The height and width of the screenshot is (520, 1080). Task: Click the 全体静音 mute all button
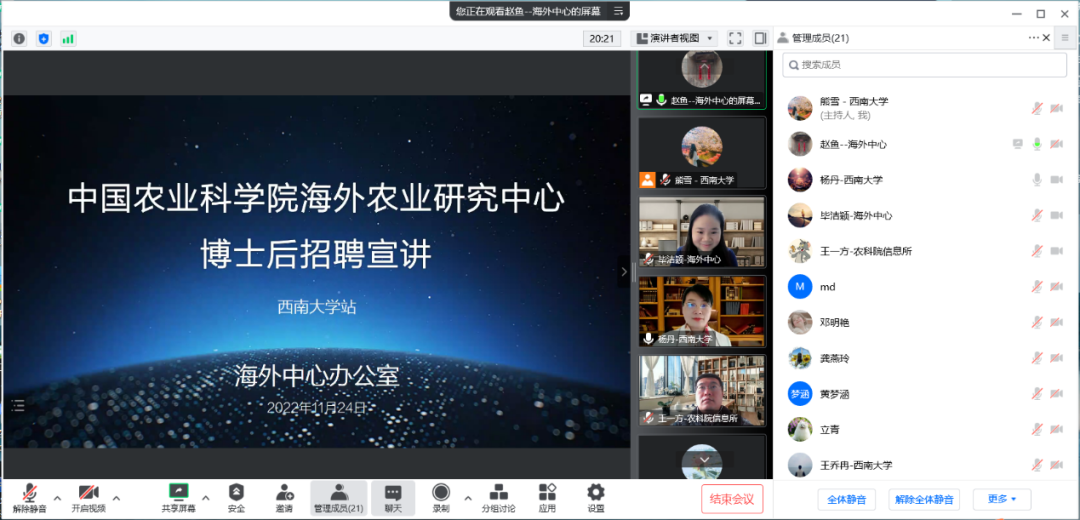point(848,499)
